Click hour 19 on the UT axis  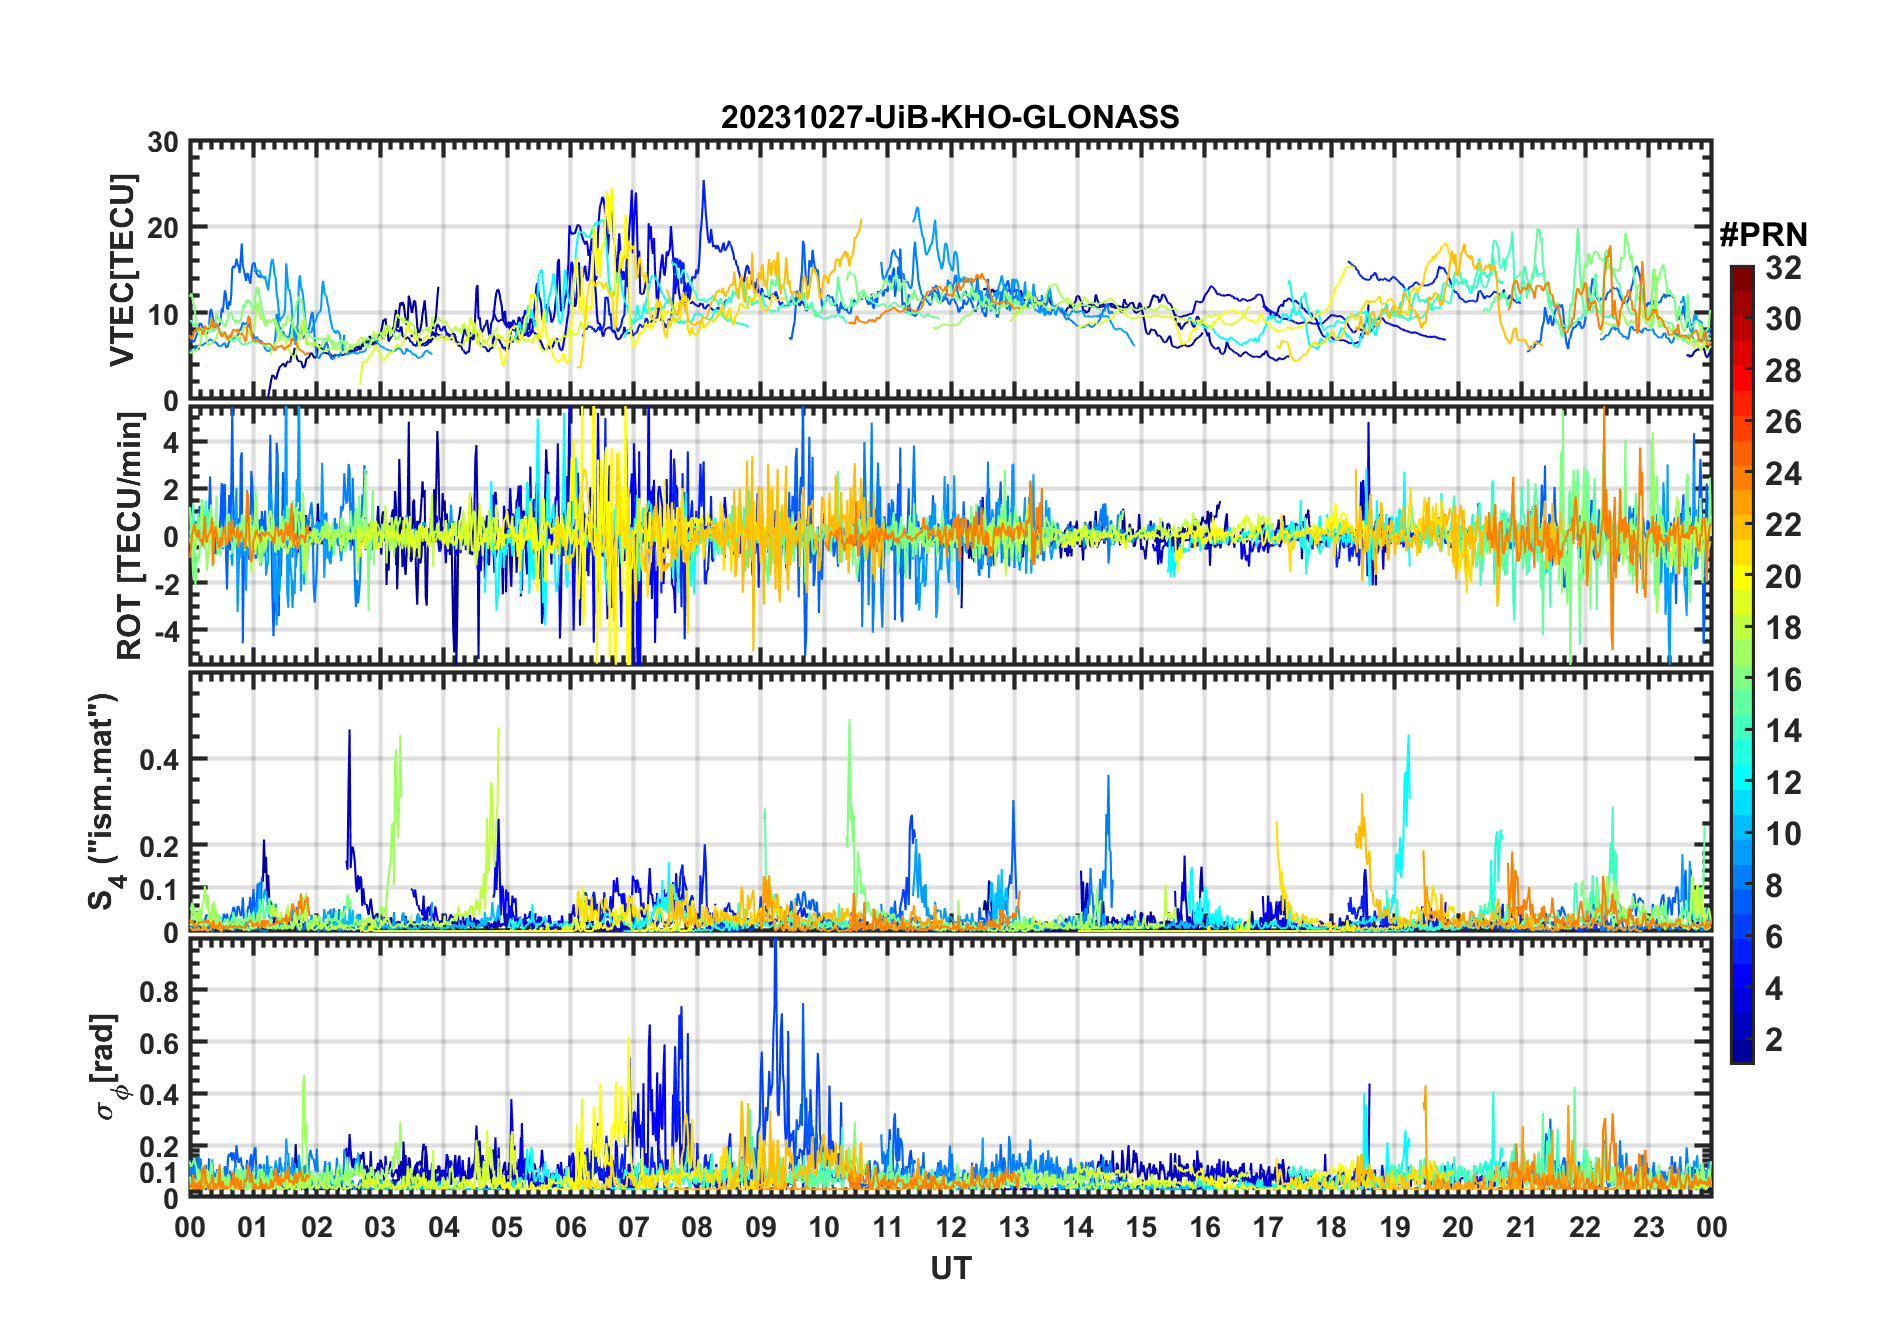click(1395, 1227)
